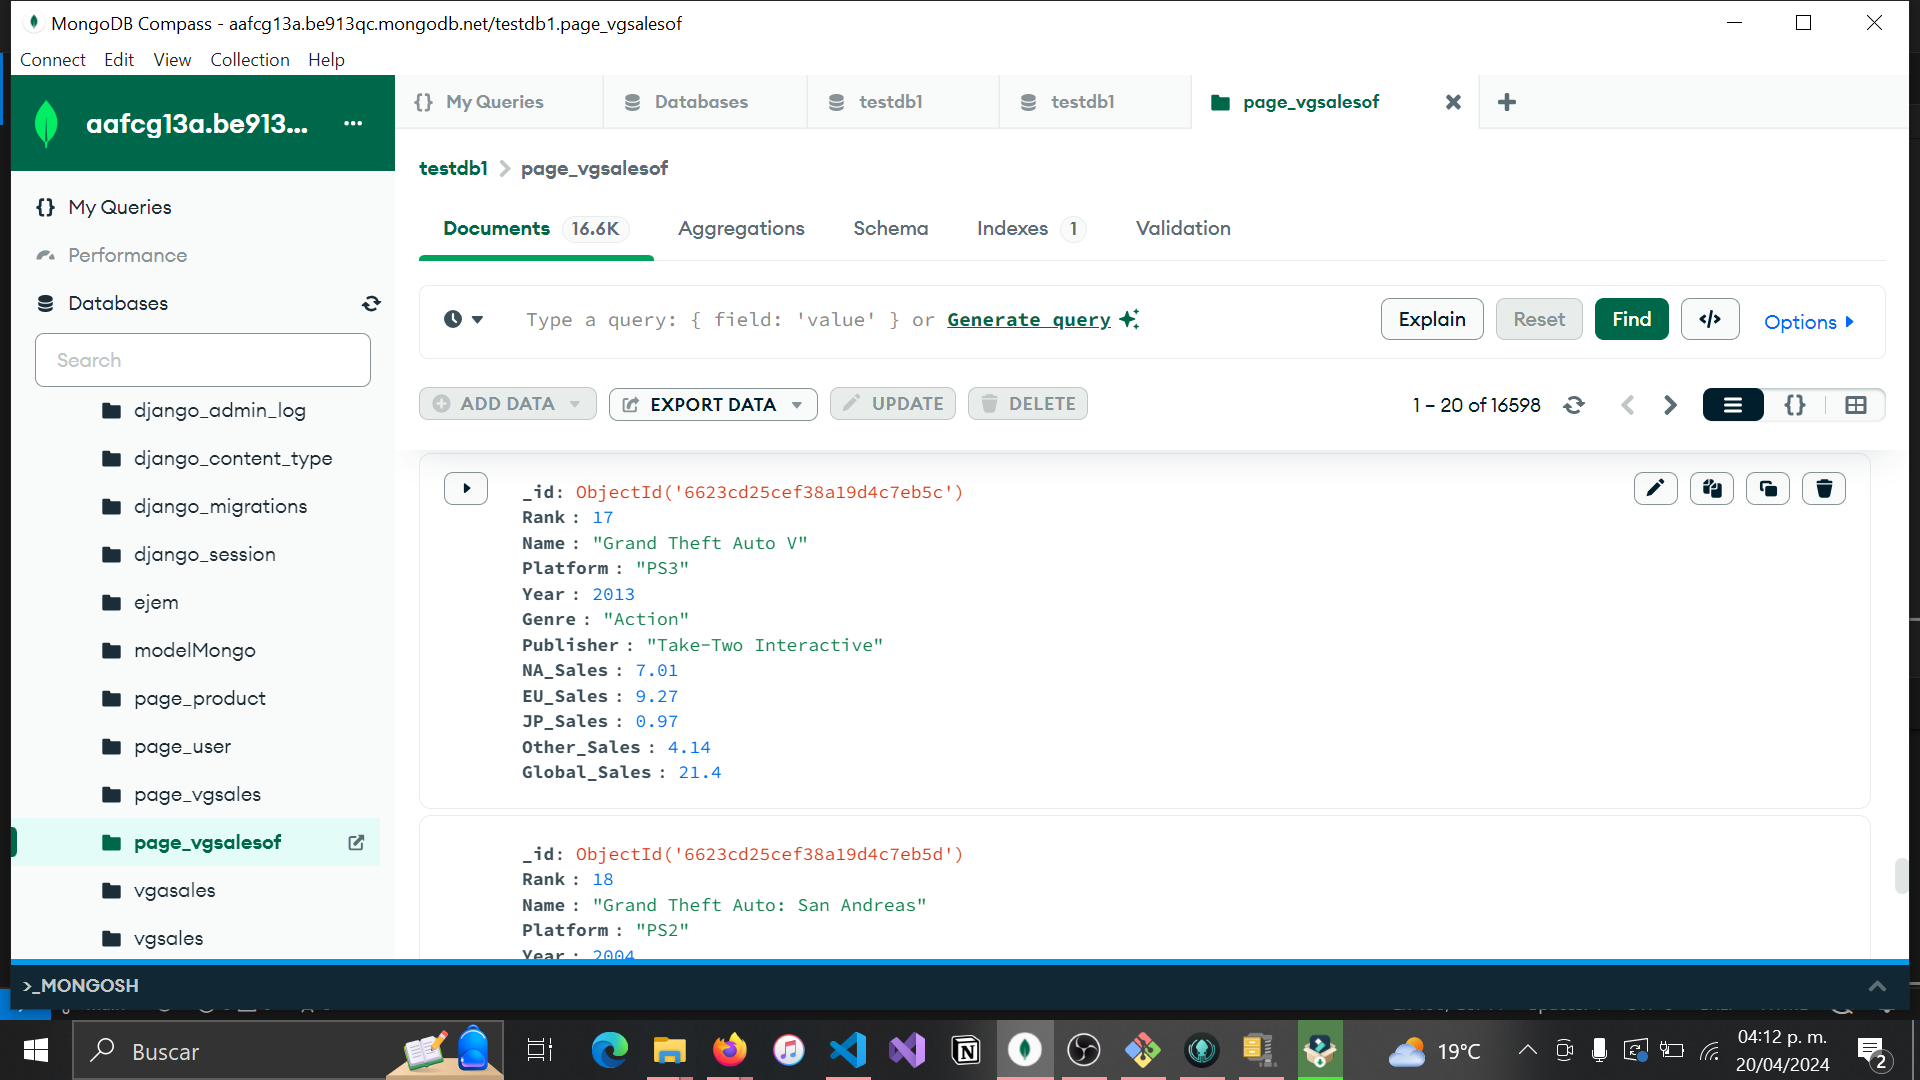
Task: Click inside the databases Search field
Action: pyautogui.click(x=203, y=360)
